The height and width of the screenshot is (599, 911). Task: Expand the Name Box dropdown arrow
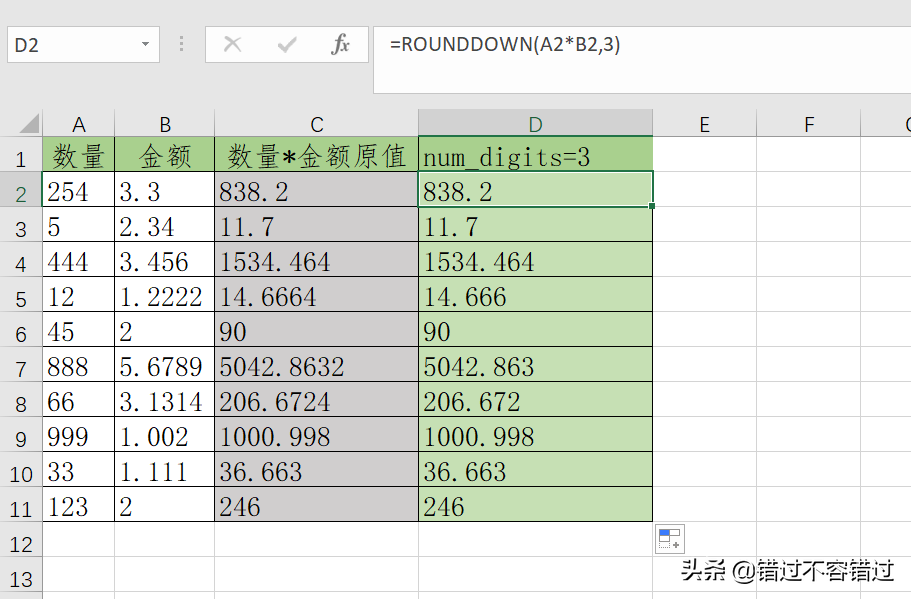point(146,45)
